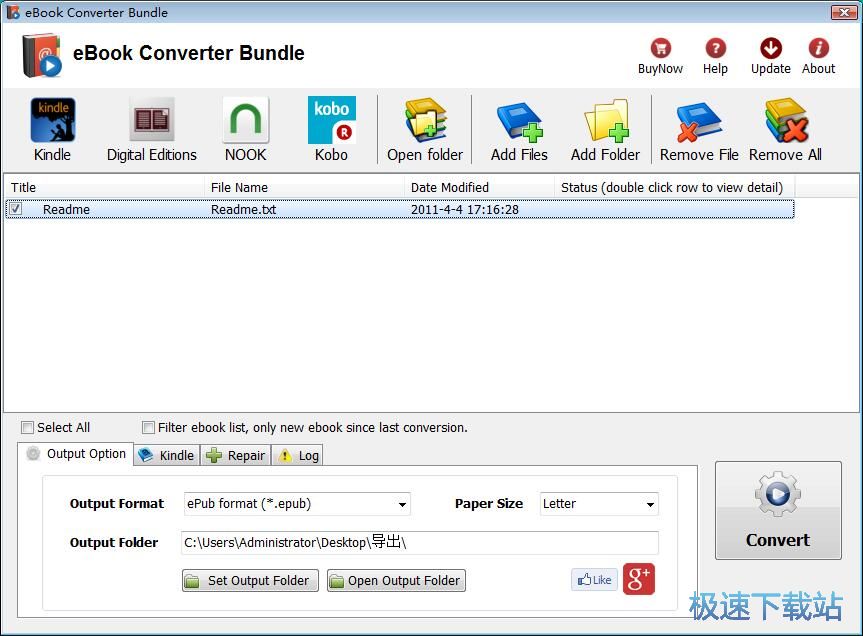Clear the list with Remove All
Screen dimensions: 863x636
tap(786, 120)
